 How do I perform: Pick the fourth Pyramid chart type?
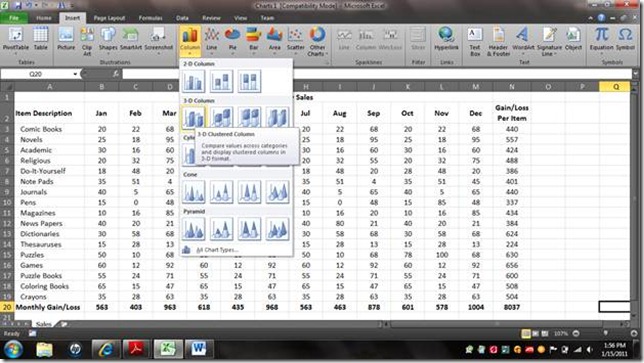pos(277,229)
